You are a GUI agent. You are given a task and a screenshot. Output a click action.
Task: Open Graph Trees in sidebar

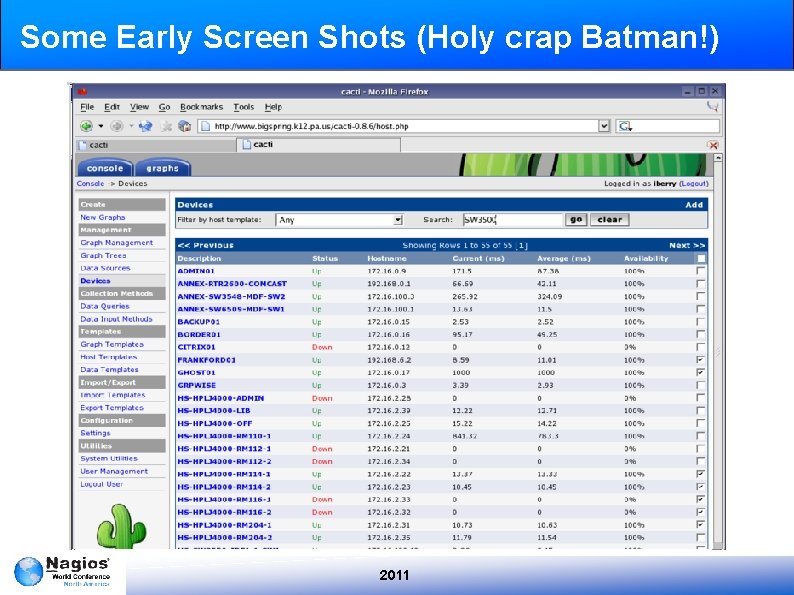(x=103, y=256)
